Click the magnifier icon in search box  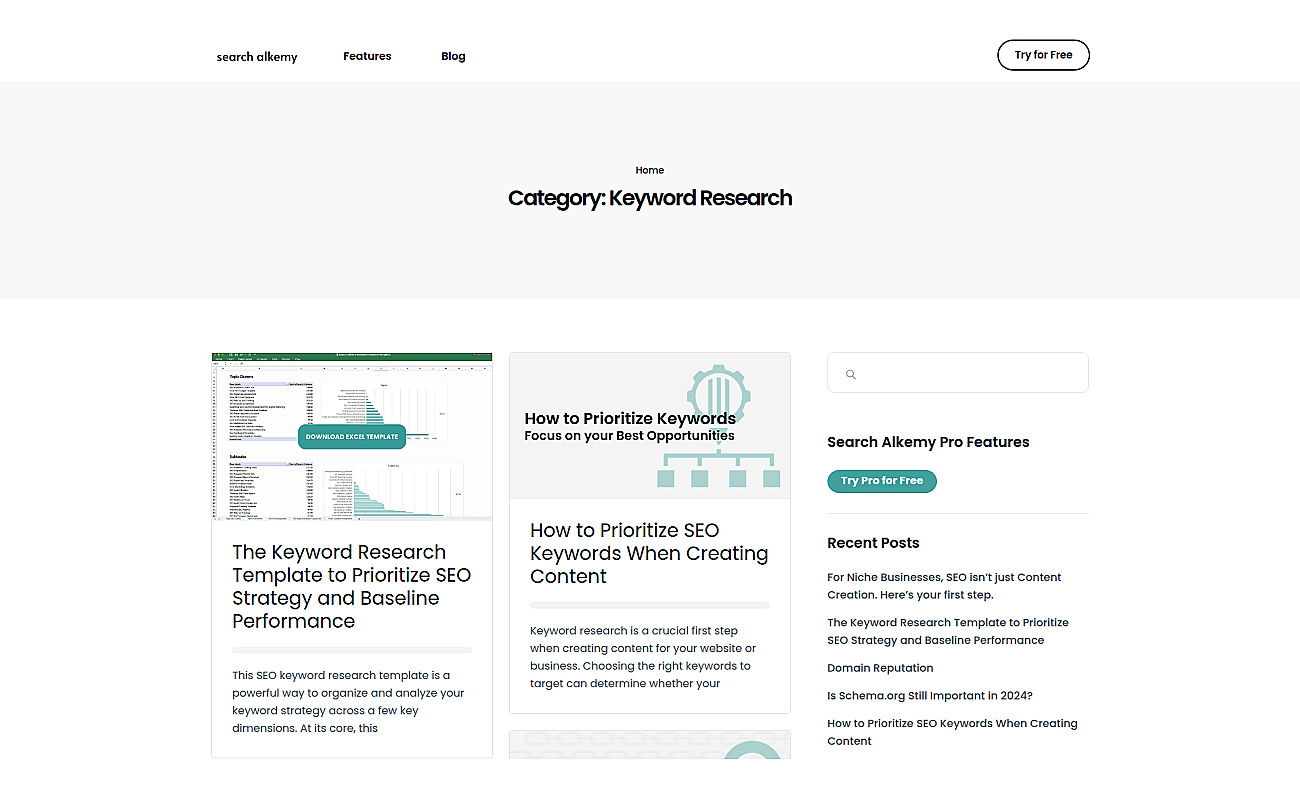pyautogui.click(x=851, y=374)
